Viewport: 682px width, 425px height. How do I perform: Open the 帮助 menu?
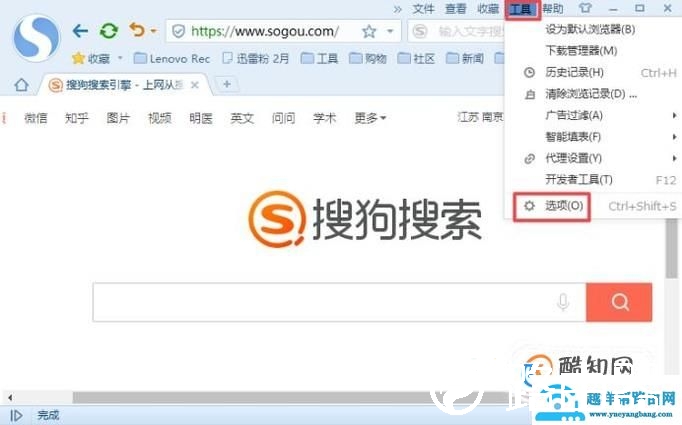point(553,9)
